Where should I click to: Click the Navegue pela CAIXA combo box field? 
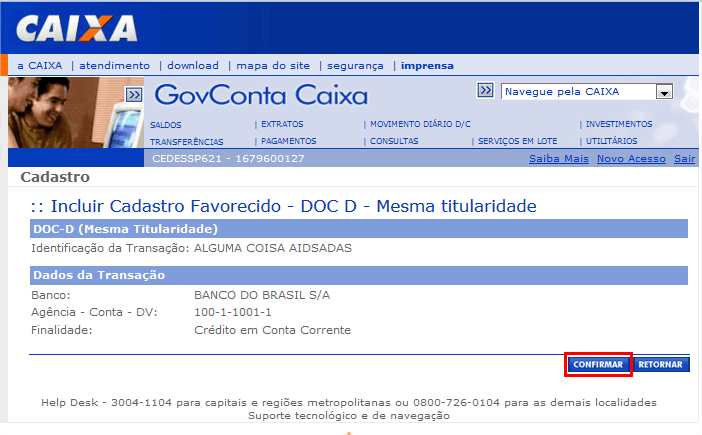586,92
